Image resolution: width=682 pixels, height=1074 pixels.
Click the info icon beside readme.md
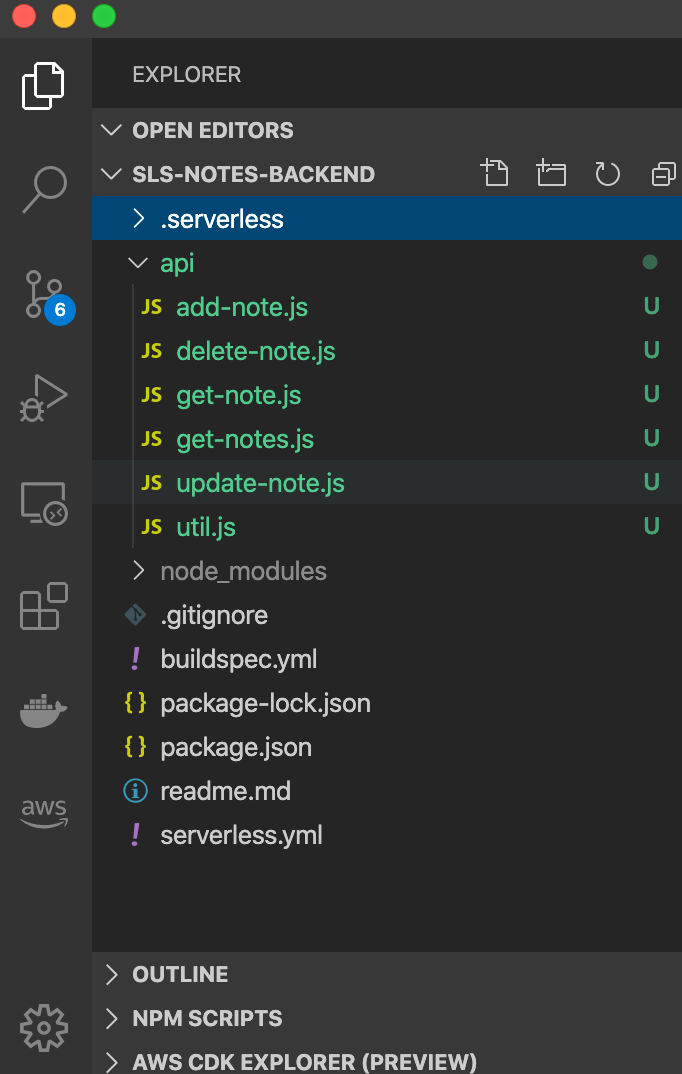[136, 791]
